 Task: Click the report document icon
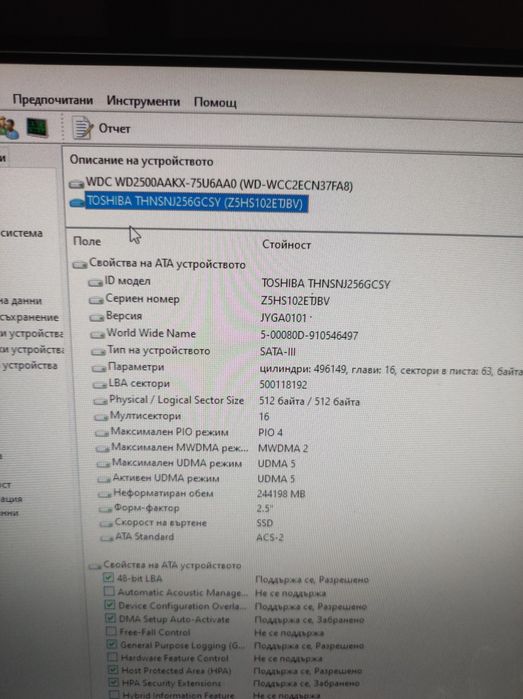click(82, 128)
